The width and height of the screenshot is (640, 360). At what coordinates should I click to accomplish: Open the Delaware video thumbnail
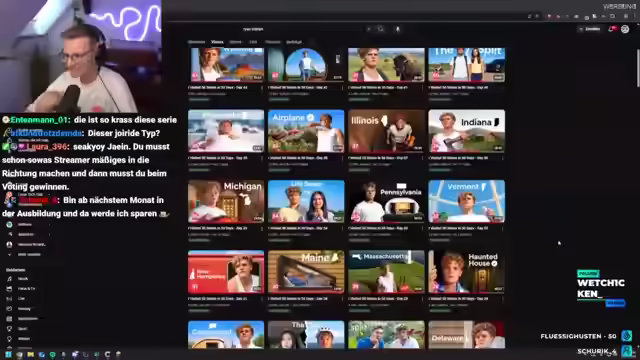click(467, 335)
